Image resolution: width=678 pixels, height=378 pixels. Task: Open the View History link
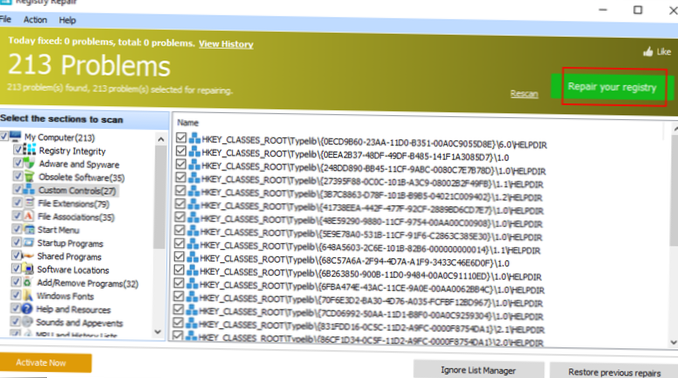click(x=226, y=44)
